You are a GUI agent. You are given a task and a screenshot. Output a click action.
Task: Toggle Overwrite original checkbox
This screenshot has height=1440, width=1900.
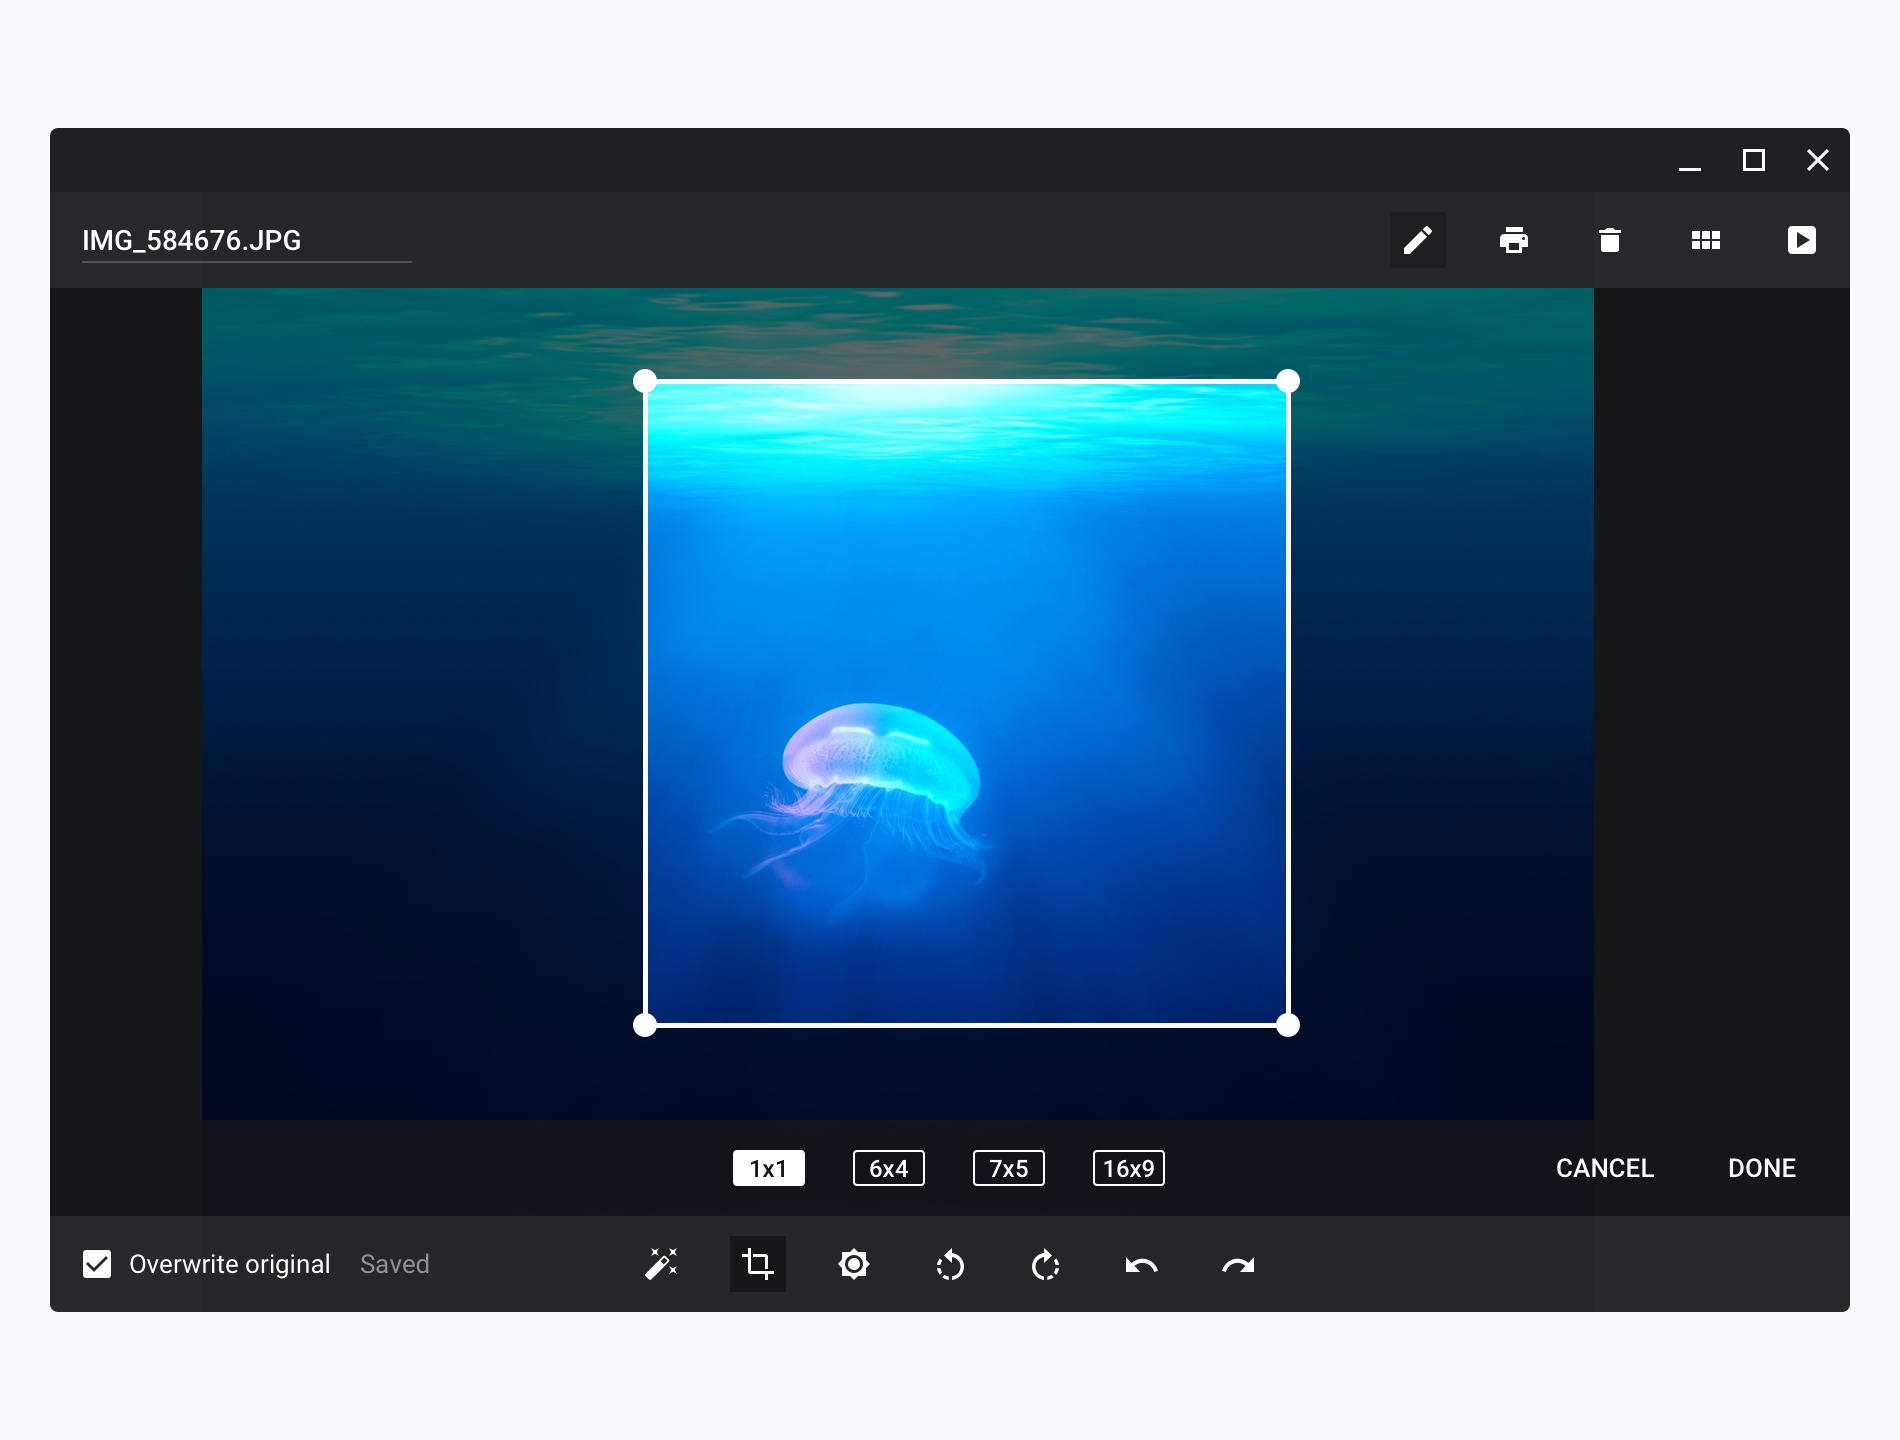click(97, 1264)
